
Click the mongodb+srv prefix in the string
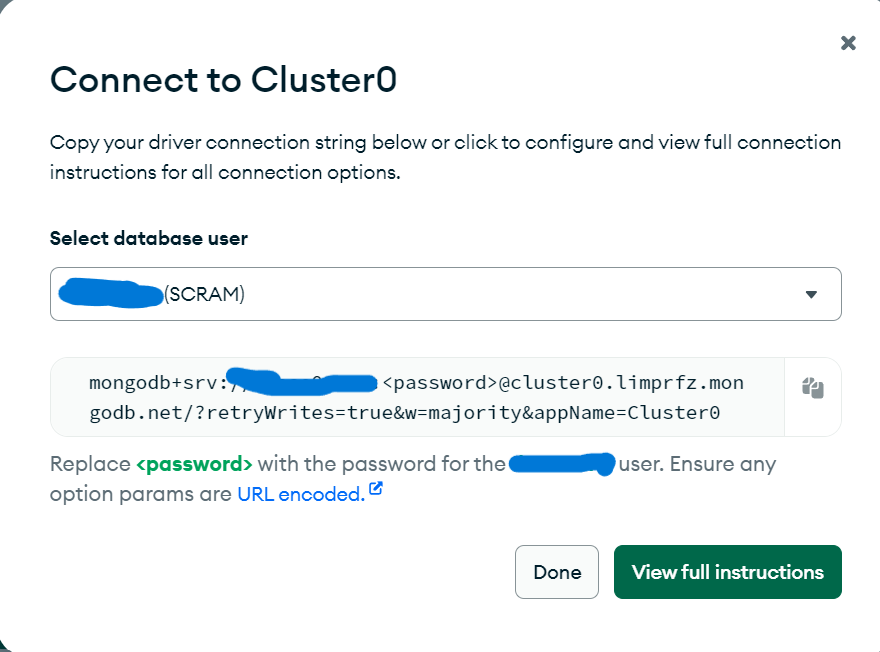(x=153, y=383)
